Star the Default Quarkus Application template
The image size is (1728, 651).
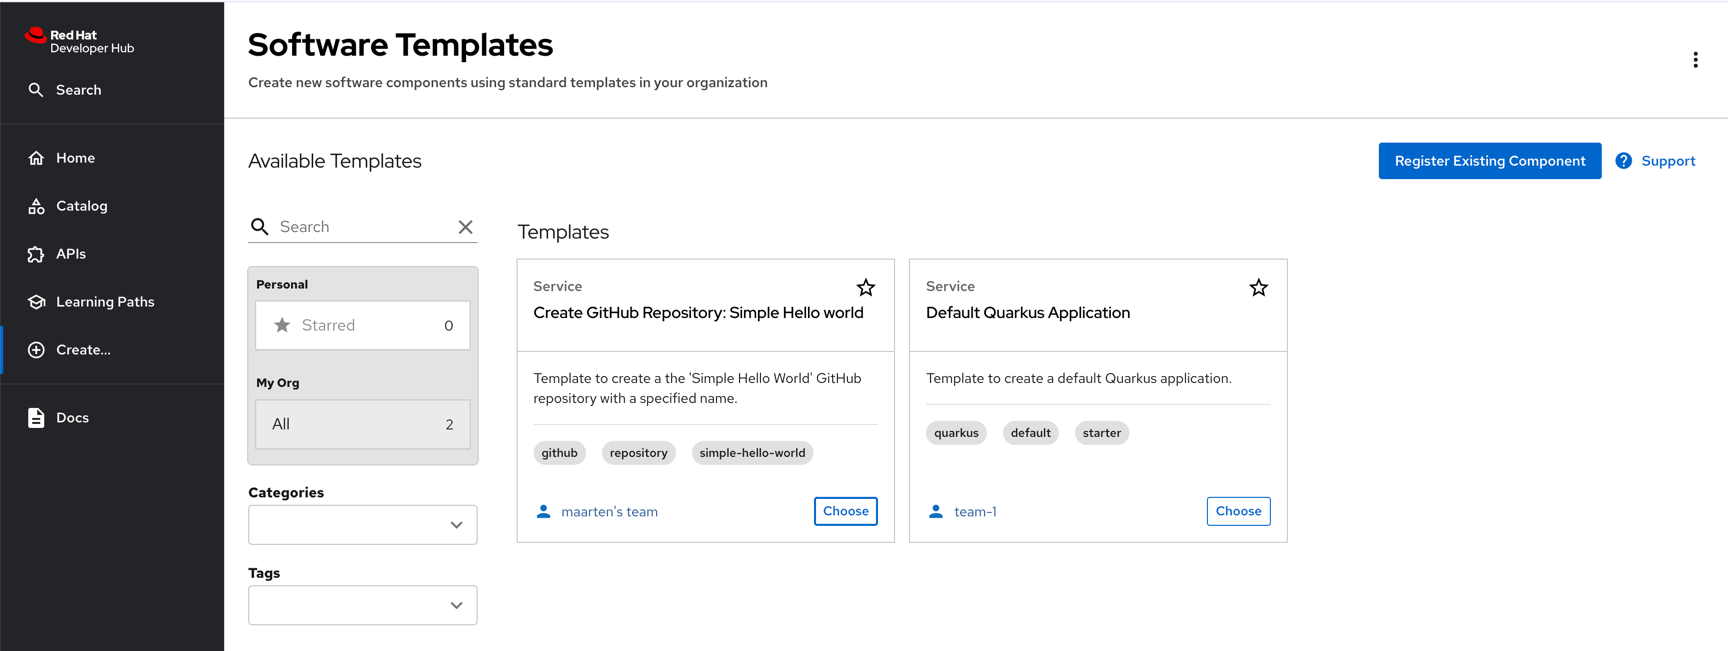(1258, 288)
